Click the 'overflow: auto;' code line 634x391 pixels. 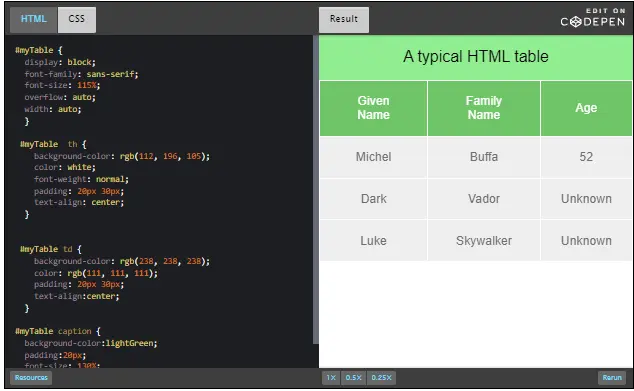[60, 97]
